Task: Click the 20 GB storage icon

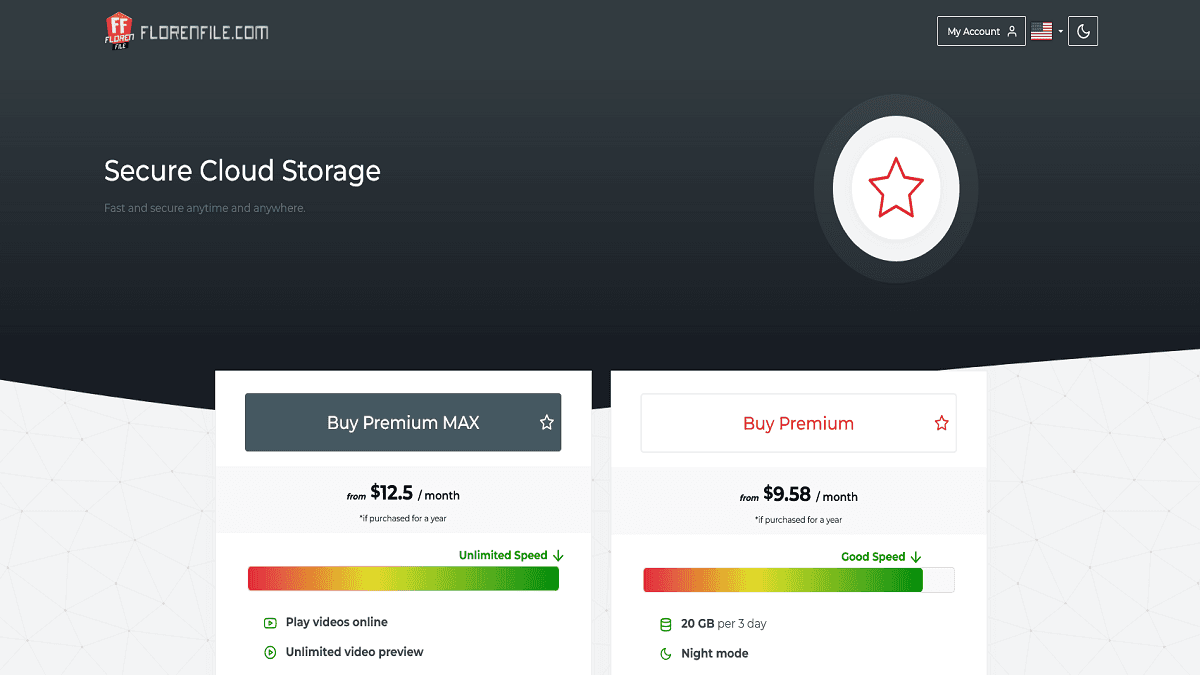Action: click(666, 624)
